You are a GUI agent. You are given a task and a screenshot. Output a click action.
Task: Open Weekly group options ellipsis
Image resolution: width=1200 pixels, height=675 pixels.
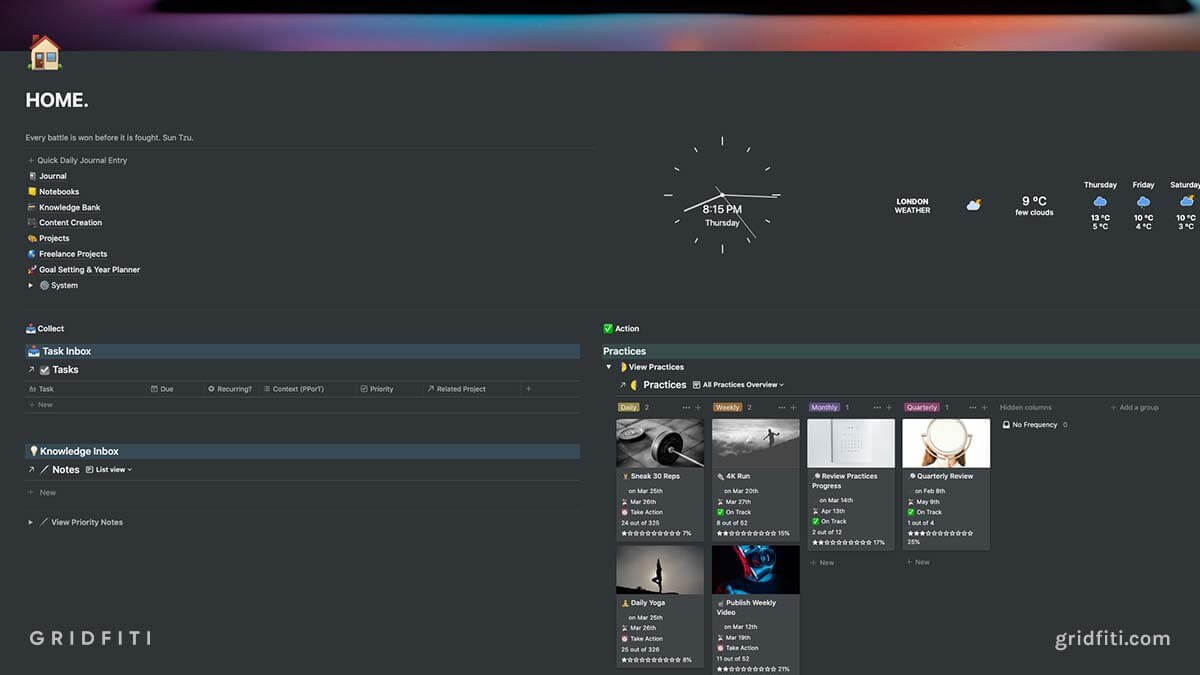click(782, 408)
